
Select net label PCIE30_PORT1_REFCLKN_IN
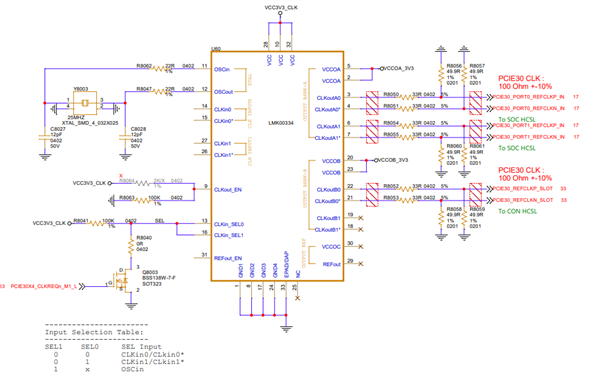528,137
